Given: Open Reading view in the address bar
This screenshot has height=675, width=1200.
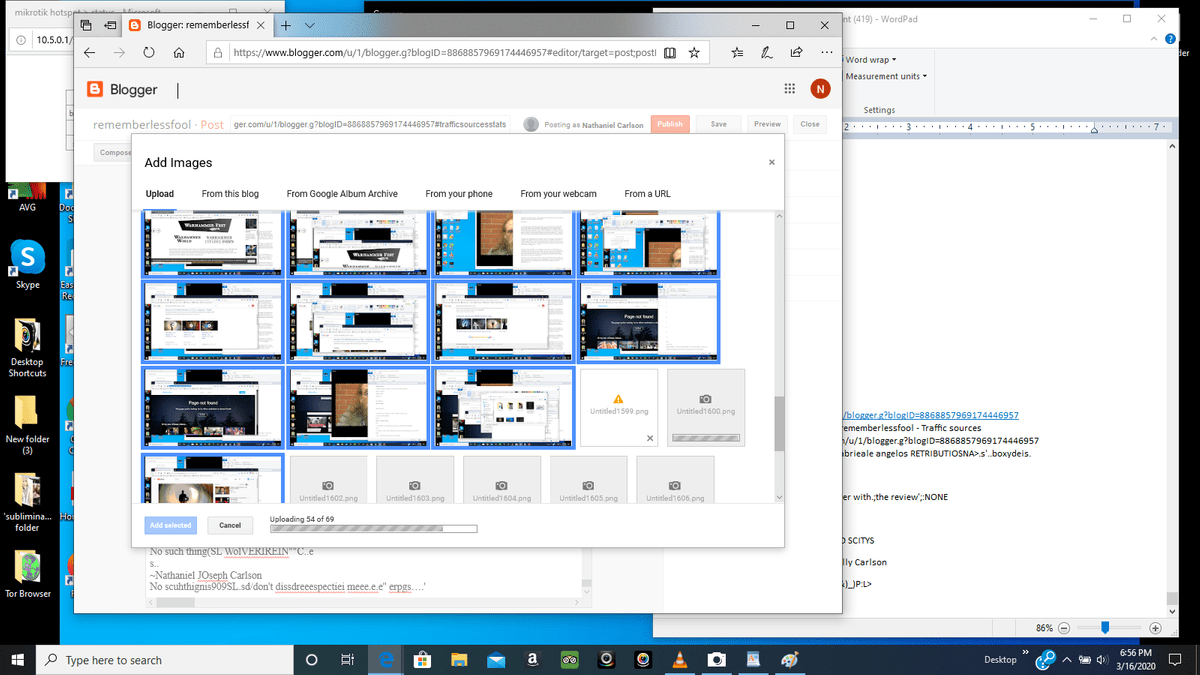Looking at the screenshot, I should point(670,53).
